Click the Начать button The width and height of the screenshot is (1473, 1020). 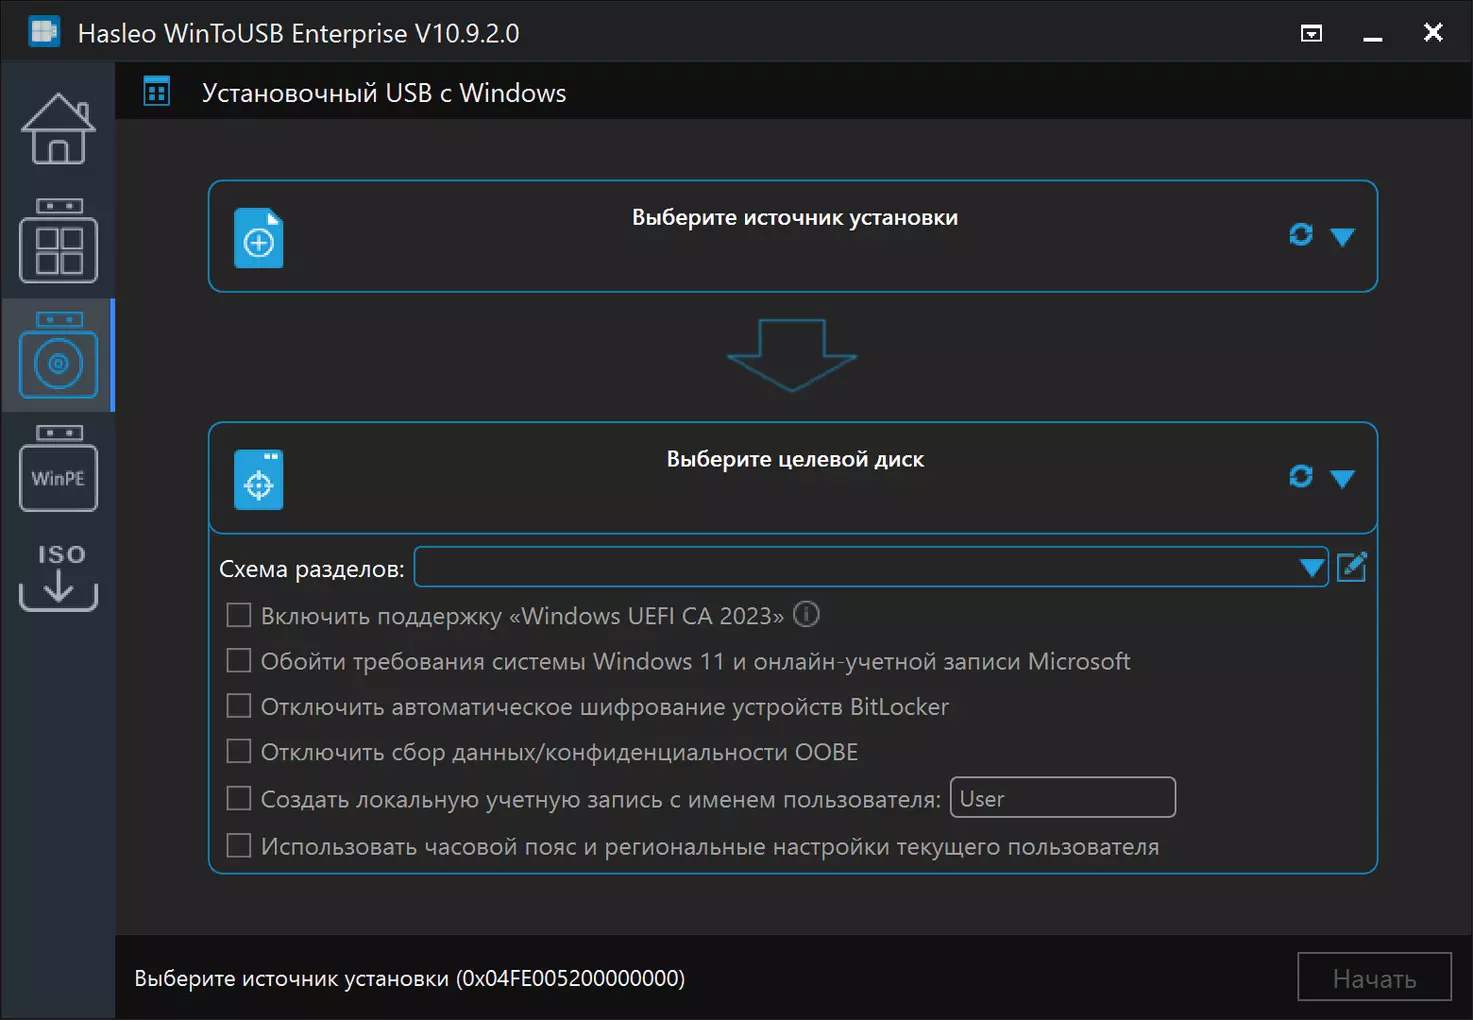1374,977
